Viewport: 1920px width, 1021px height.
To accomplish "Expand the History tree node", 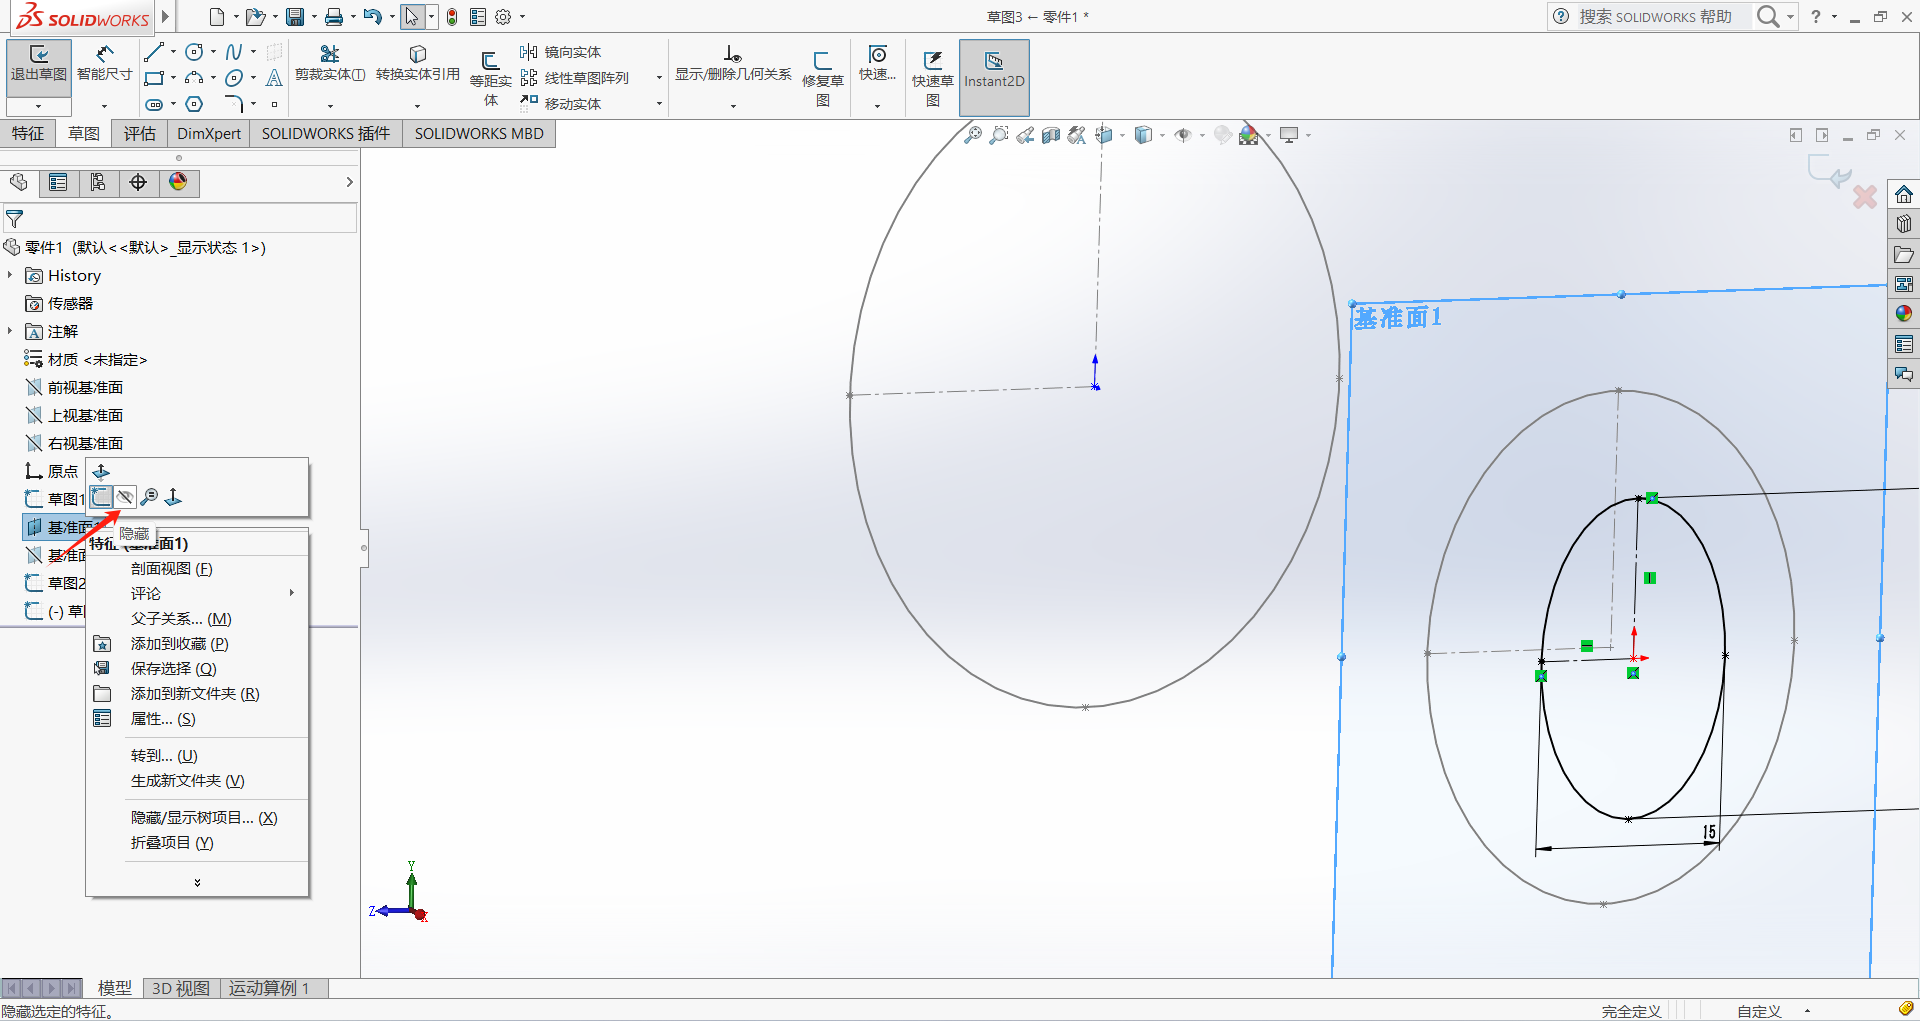I will coord(10,275).
